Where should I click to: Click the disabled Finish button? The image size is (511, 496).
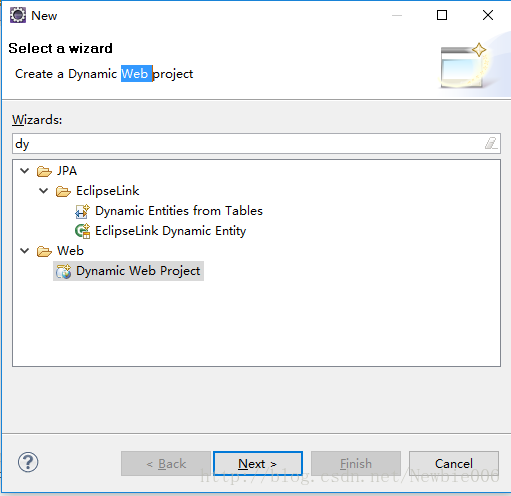coord(356,463)
